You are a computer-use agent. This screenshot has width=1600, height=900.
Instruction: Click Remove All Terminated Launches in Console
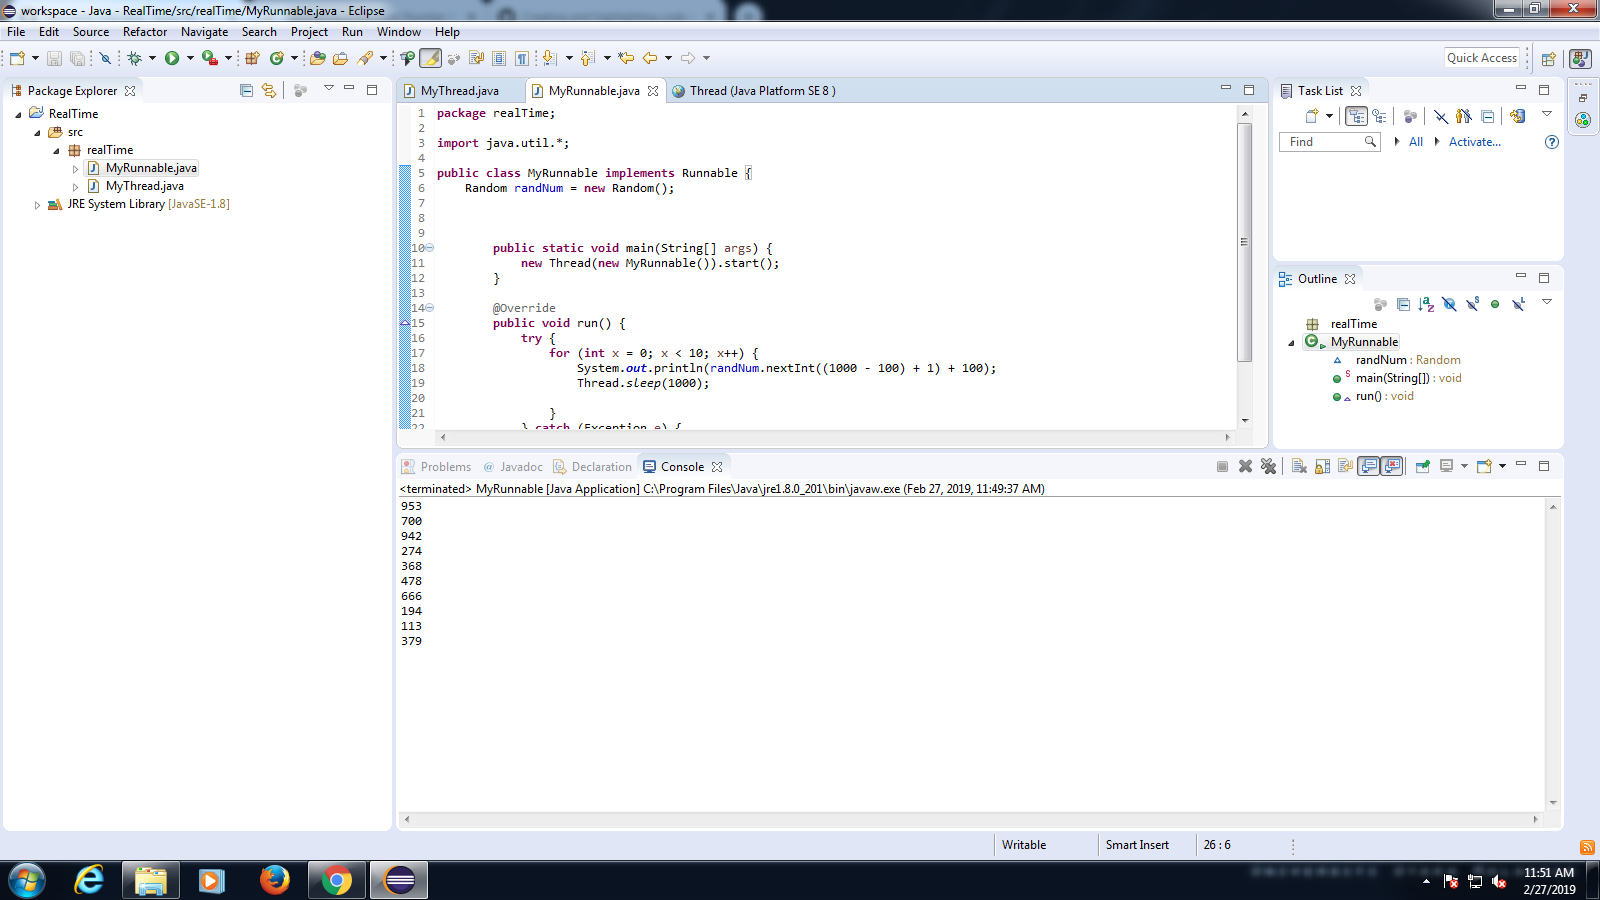coord(1269,466)
